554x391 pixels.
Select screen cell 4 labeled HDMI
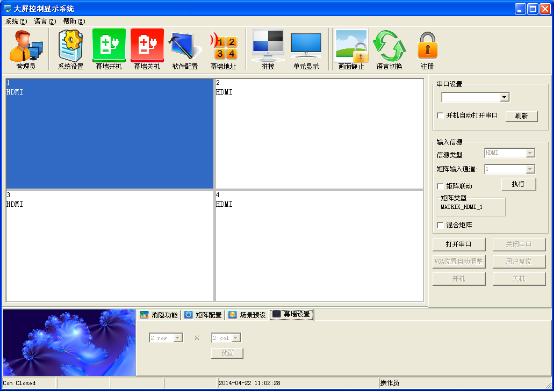coord(319,246)
